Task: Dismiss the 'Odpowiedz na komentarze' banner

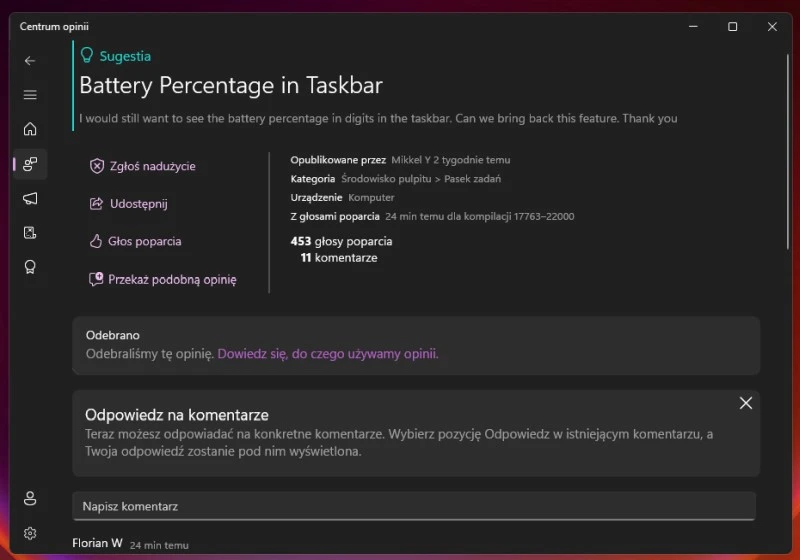Action: pos(746,403)
